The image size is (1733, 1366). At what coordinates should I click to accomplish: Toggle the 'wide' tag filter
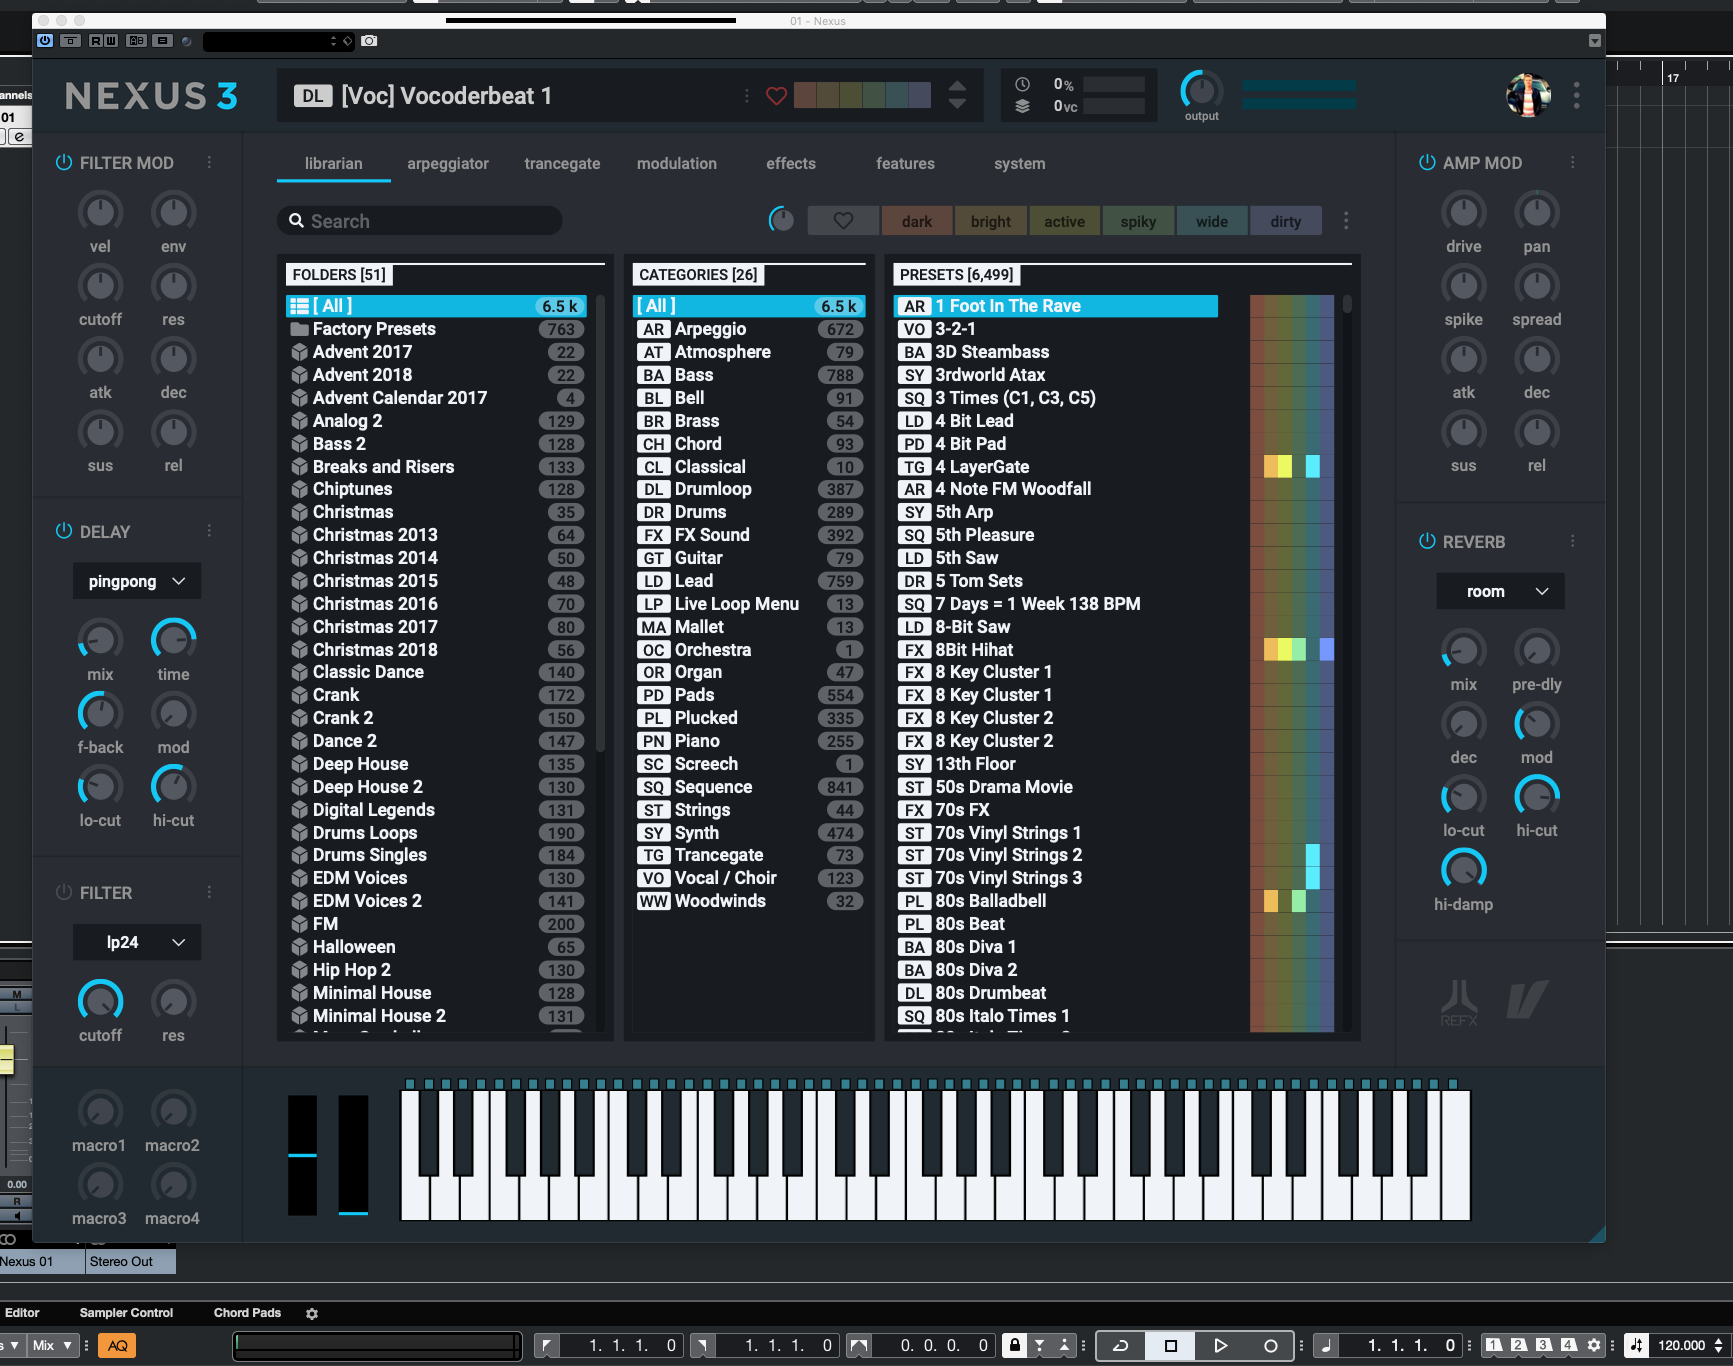[1212, 221]
